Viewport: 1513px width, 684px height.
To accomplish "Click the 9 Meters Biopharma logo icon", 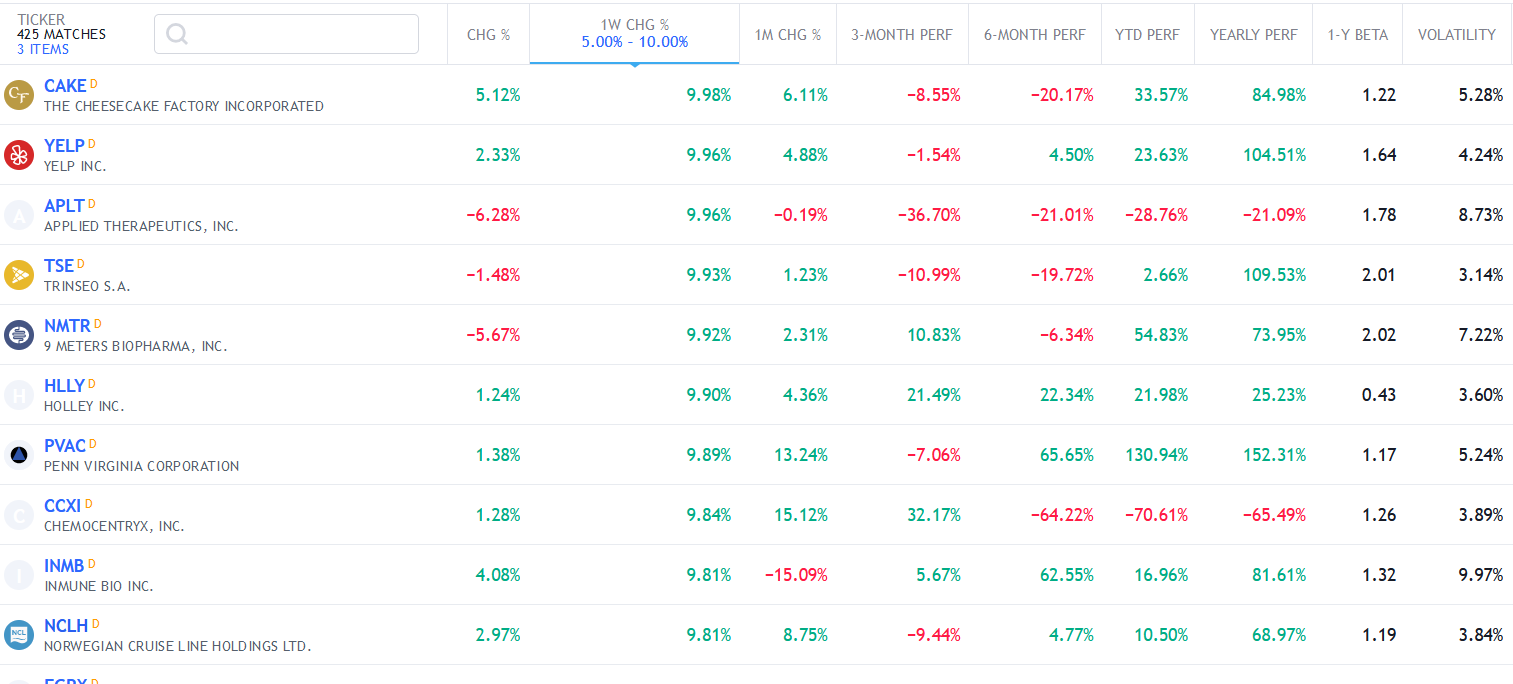I will point(19,335).
